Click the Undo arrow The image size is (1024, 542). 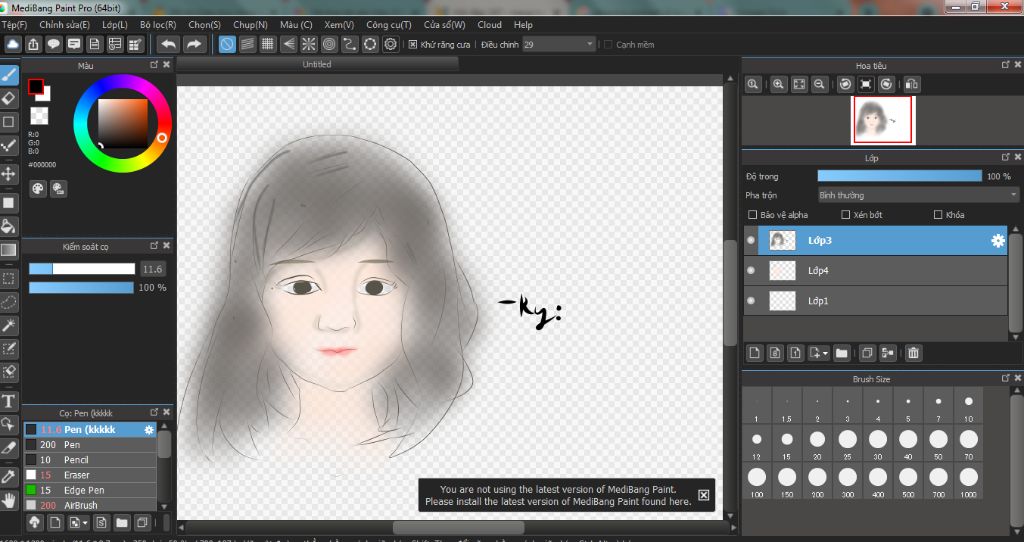click(x=168, y=44)
